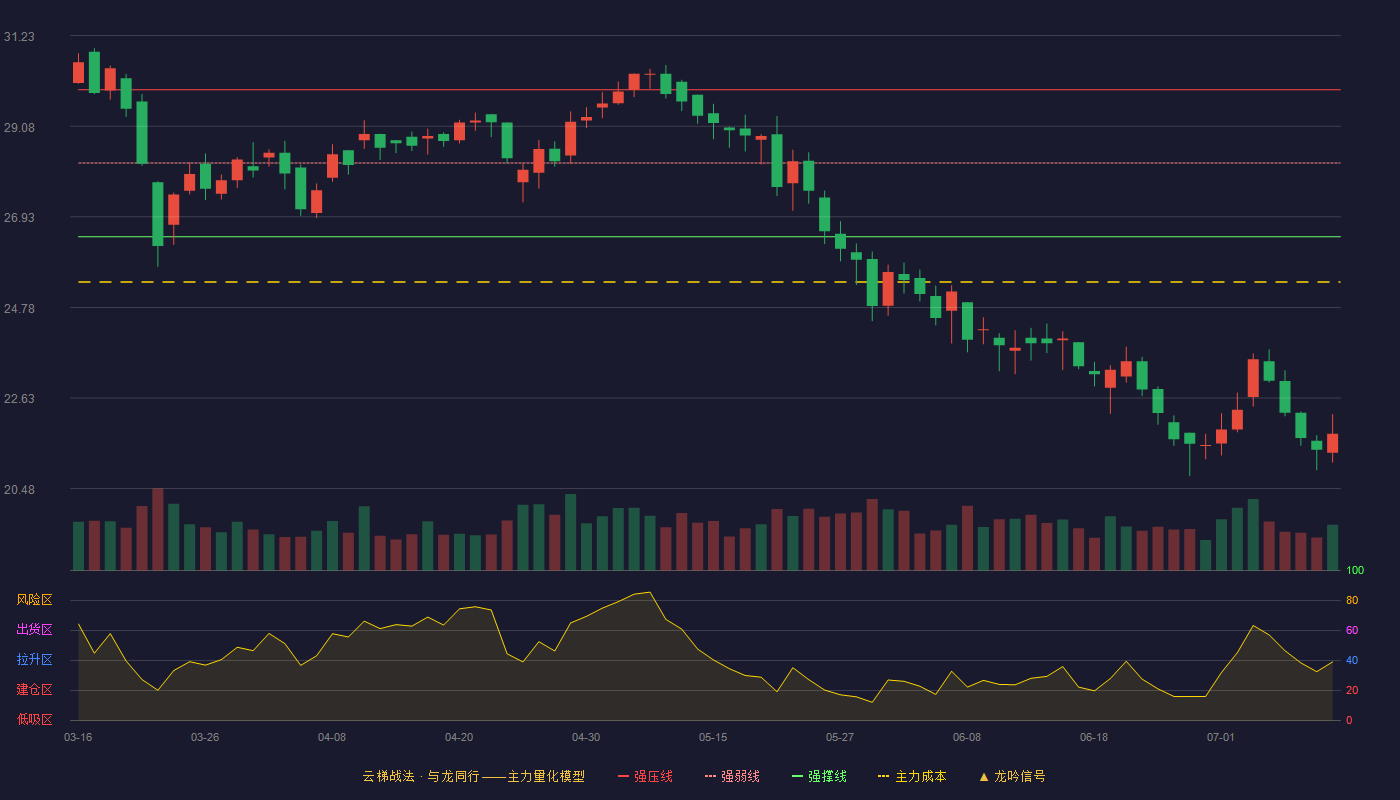The image size is (1400, 800).
Task: Toggle the 强压线 legend entry
Action: click(x=645, y=776)
